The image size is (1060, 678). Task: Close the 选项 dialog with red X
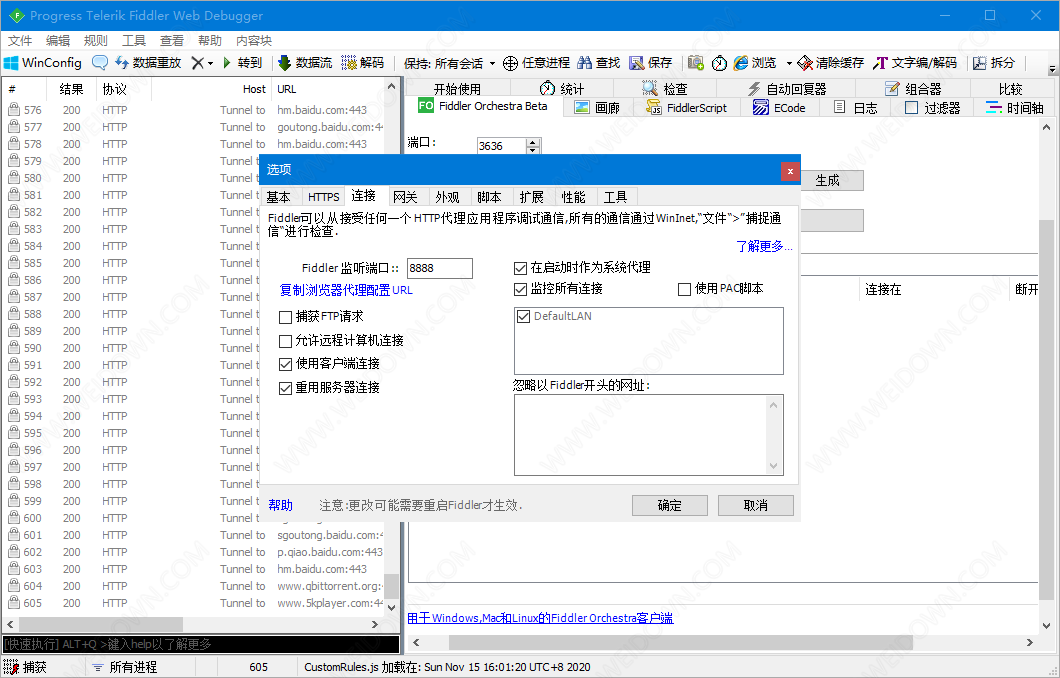(x=790, y=171)
